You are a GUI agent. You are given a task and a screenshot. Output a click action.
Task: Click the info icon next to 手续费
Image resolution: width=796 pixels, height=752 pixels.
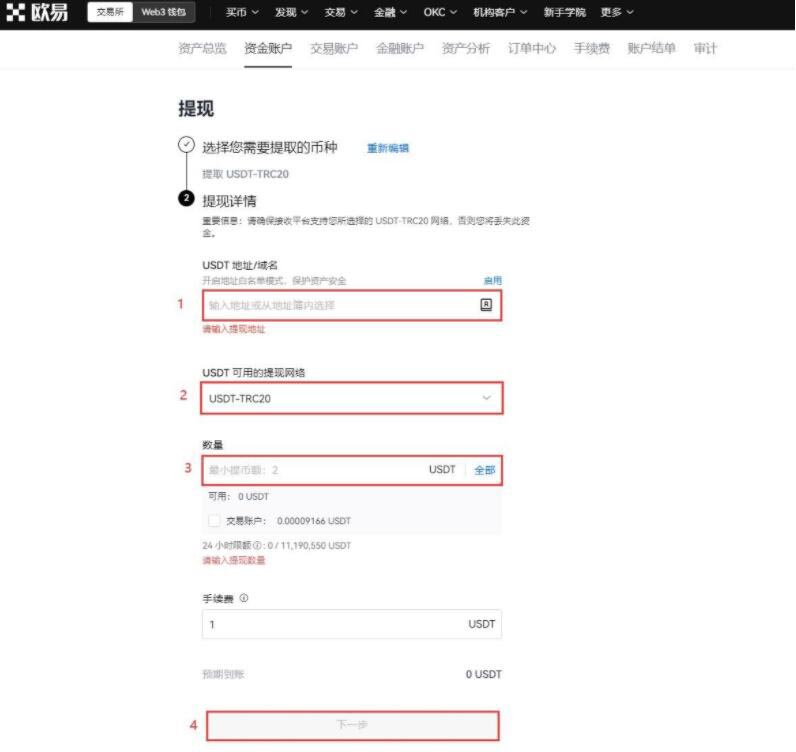point(244,598)
